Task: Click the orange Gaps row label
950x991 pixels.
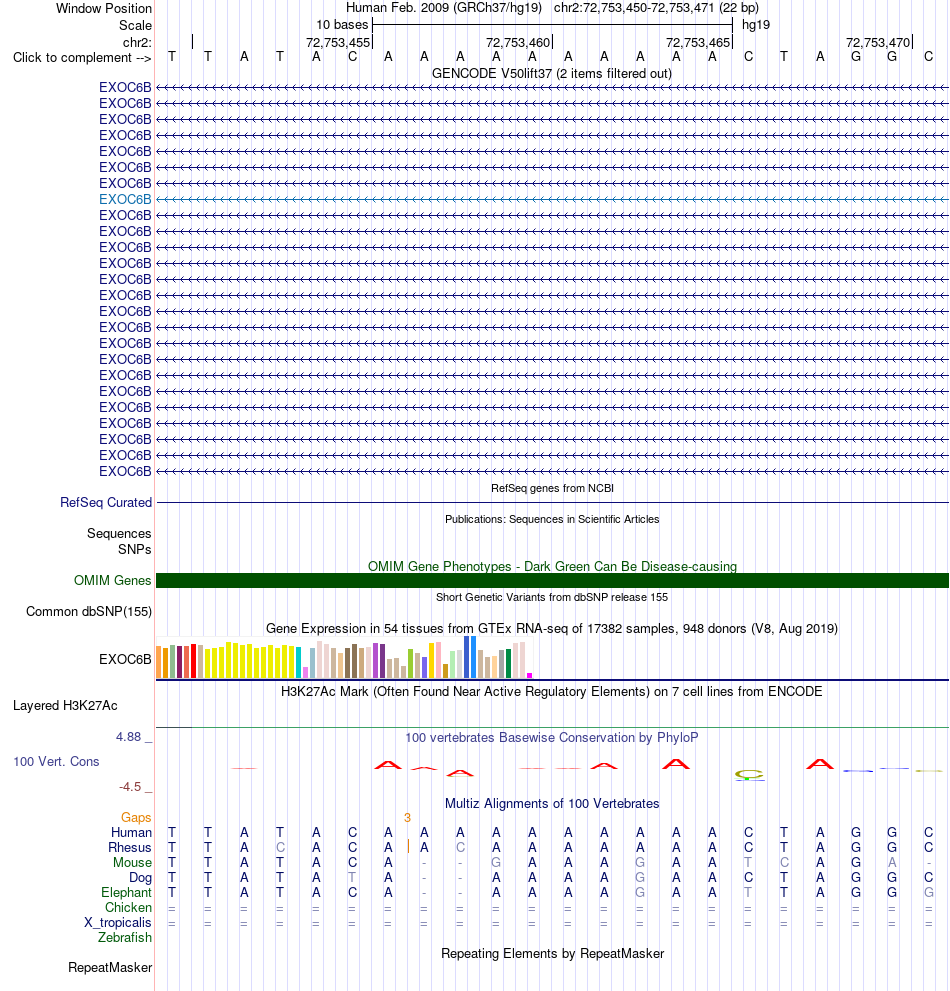Action: [137, 818]
